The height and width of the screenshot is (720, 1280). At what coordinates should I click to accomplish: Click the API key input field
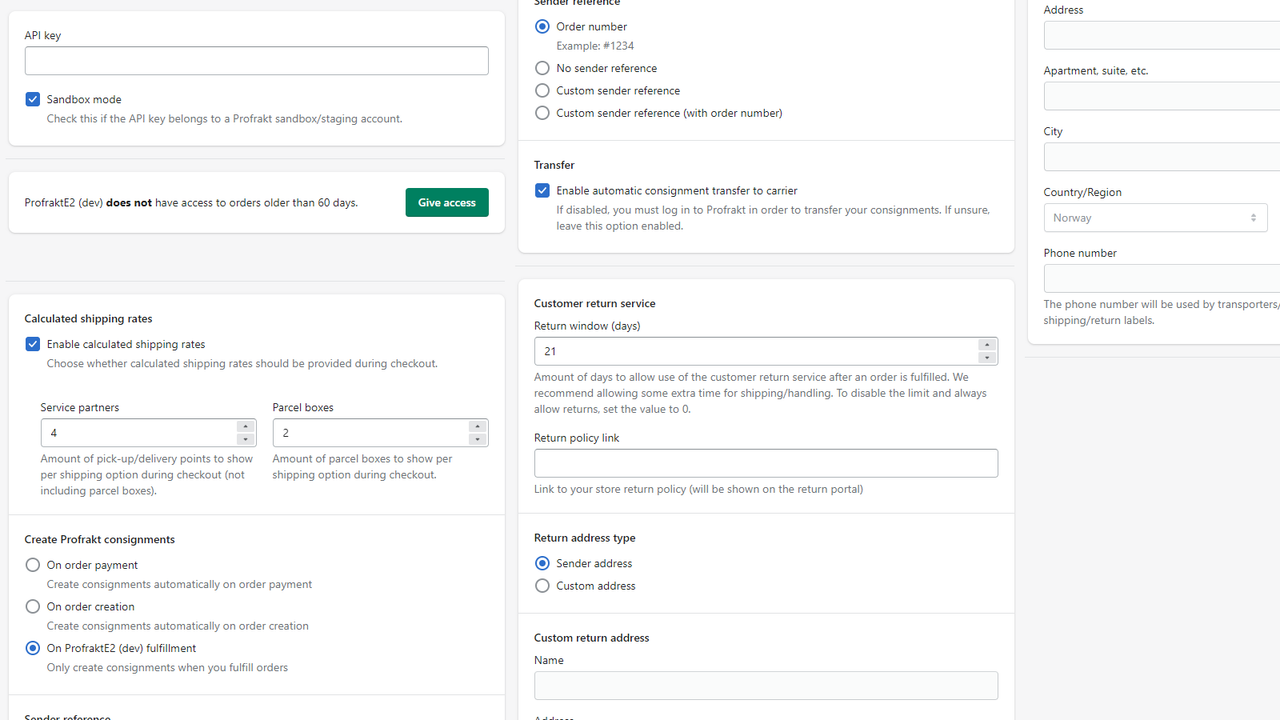pyautogui.click(x=256, y=60)
